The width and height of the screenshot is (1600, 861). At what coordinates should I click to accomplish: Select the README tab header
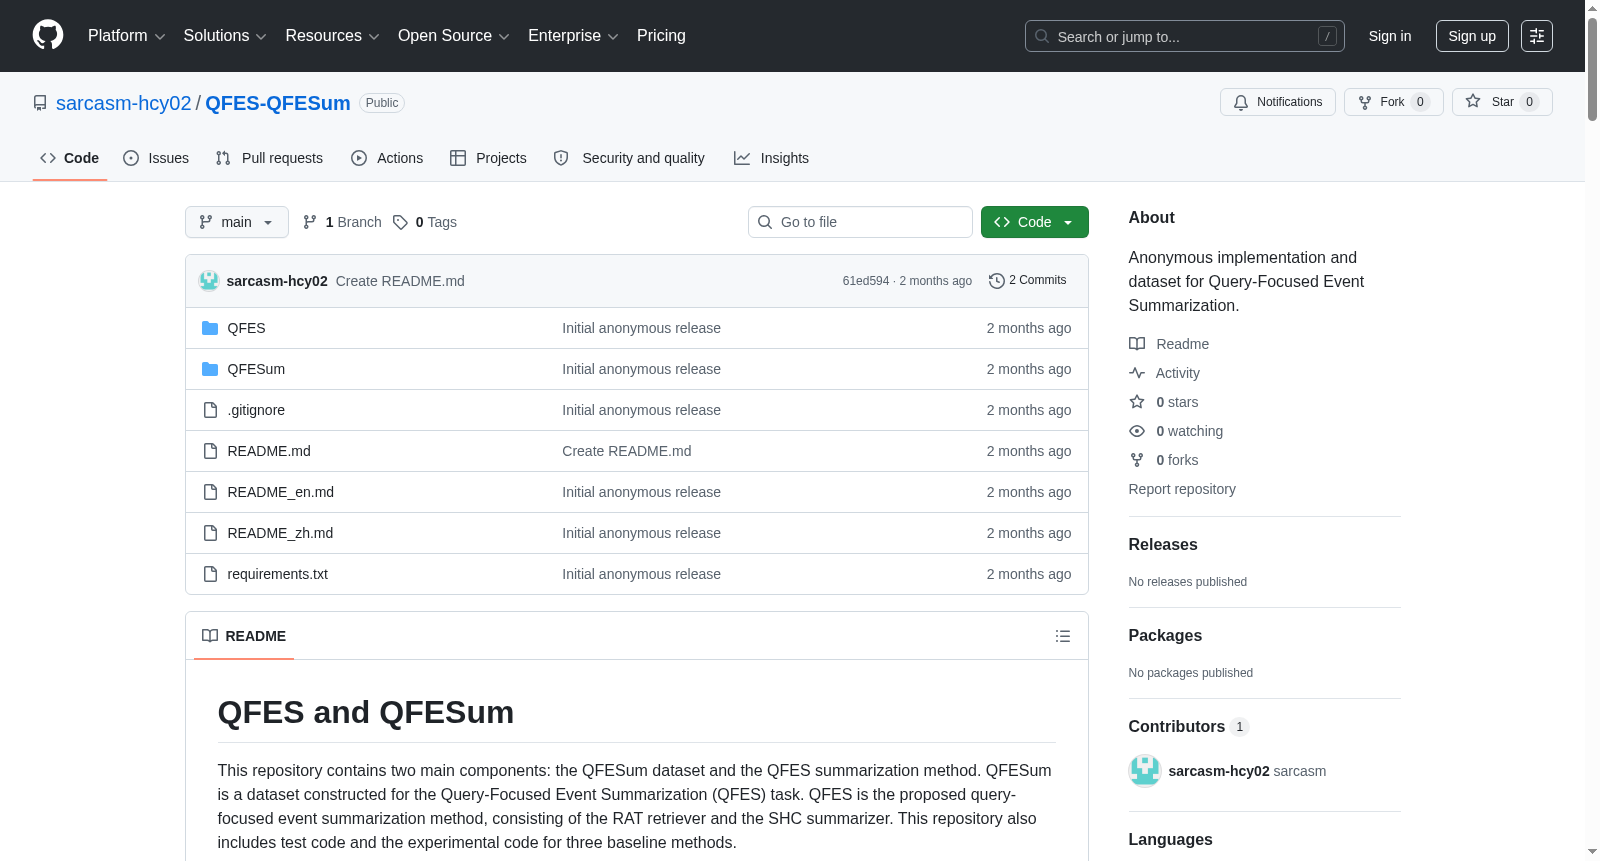(x=244, y=636)
